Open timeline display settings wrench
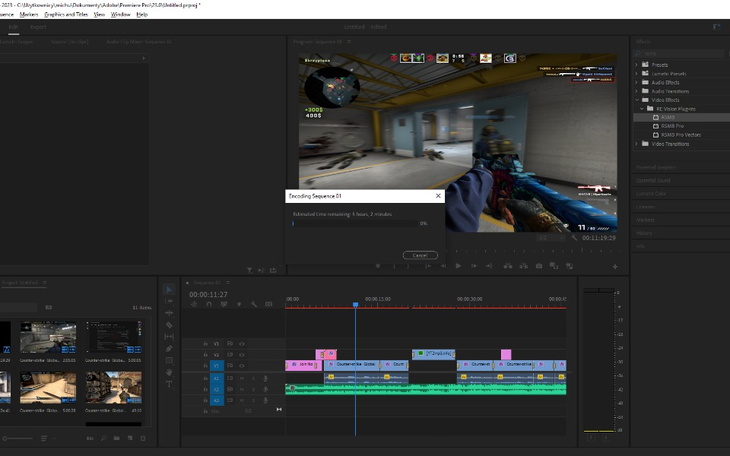 click(254, 305)
